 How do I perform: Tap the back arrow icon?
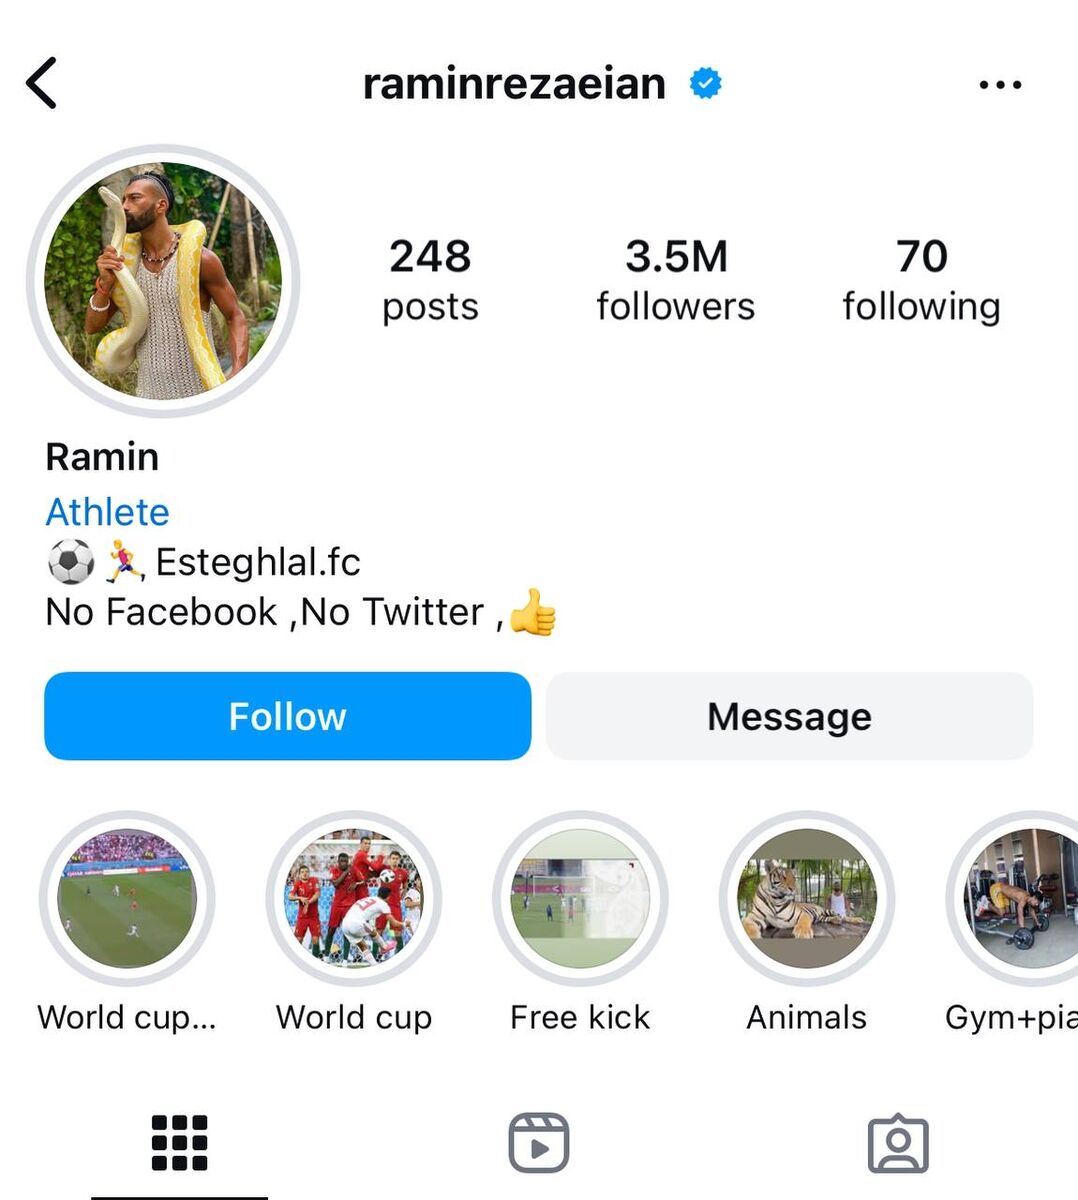coord(41,83)
